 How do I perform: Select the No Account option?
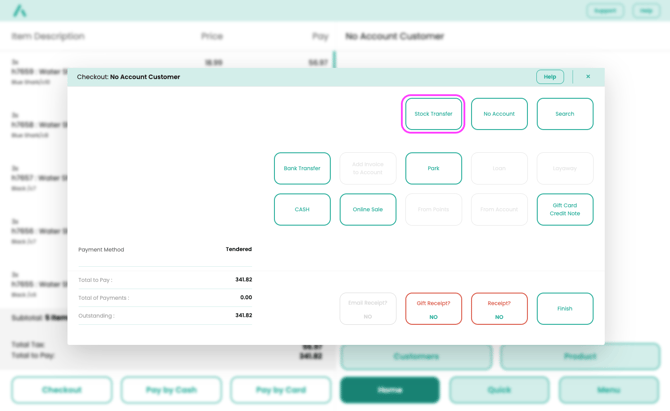coord(499,114)
